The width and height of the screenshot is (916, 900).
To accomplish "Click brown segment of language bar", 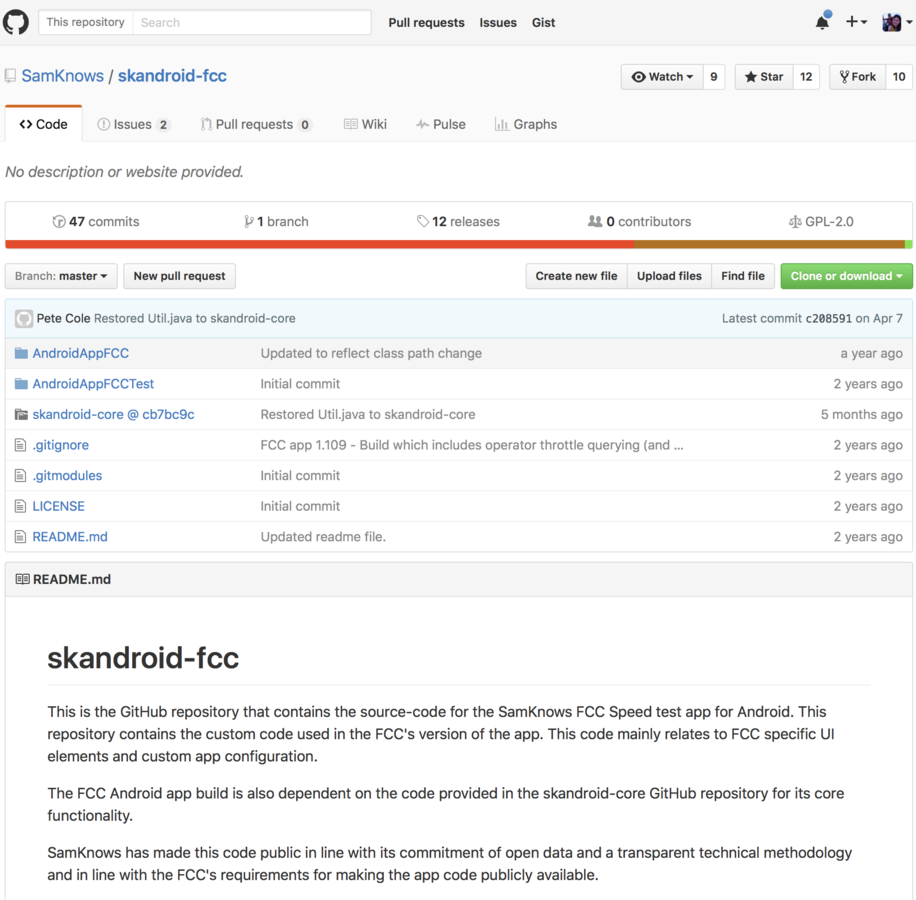I will [769, 244].
